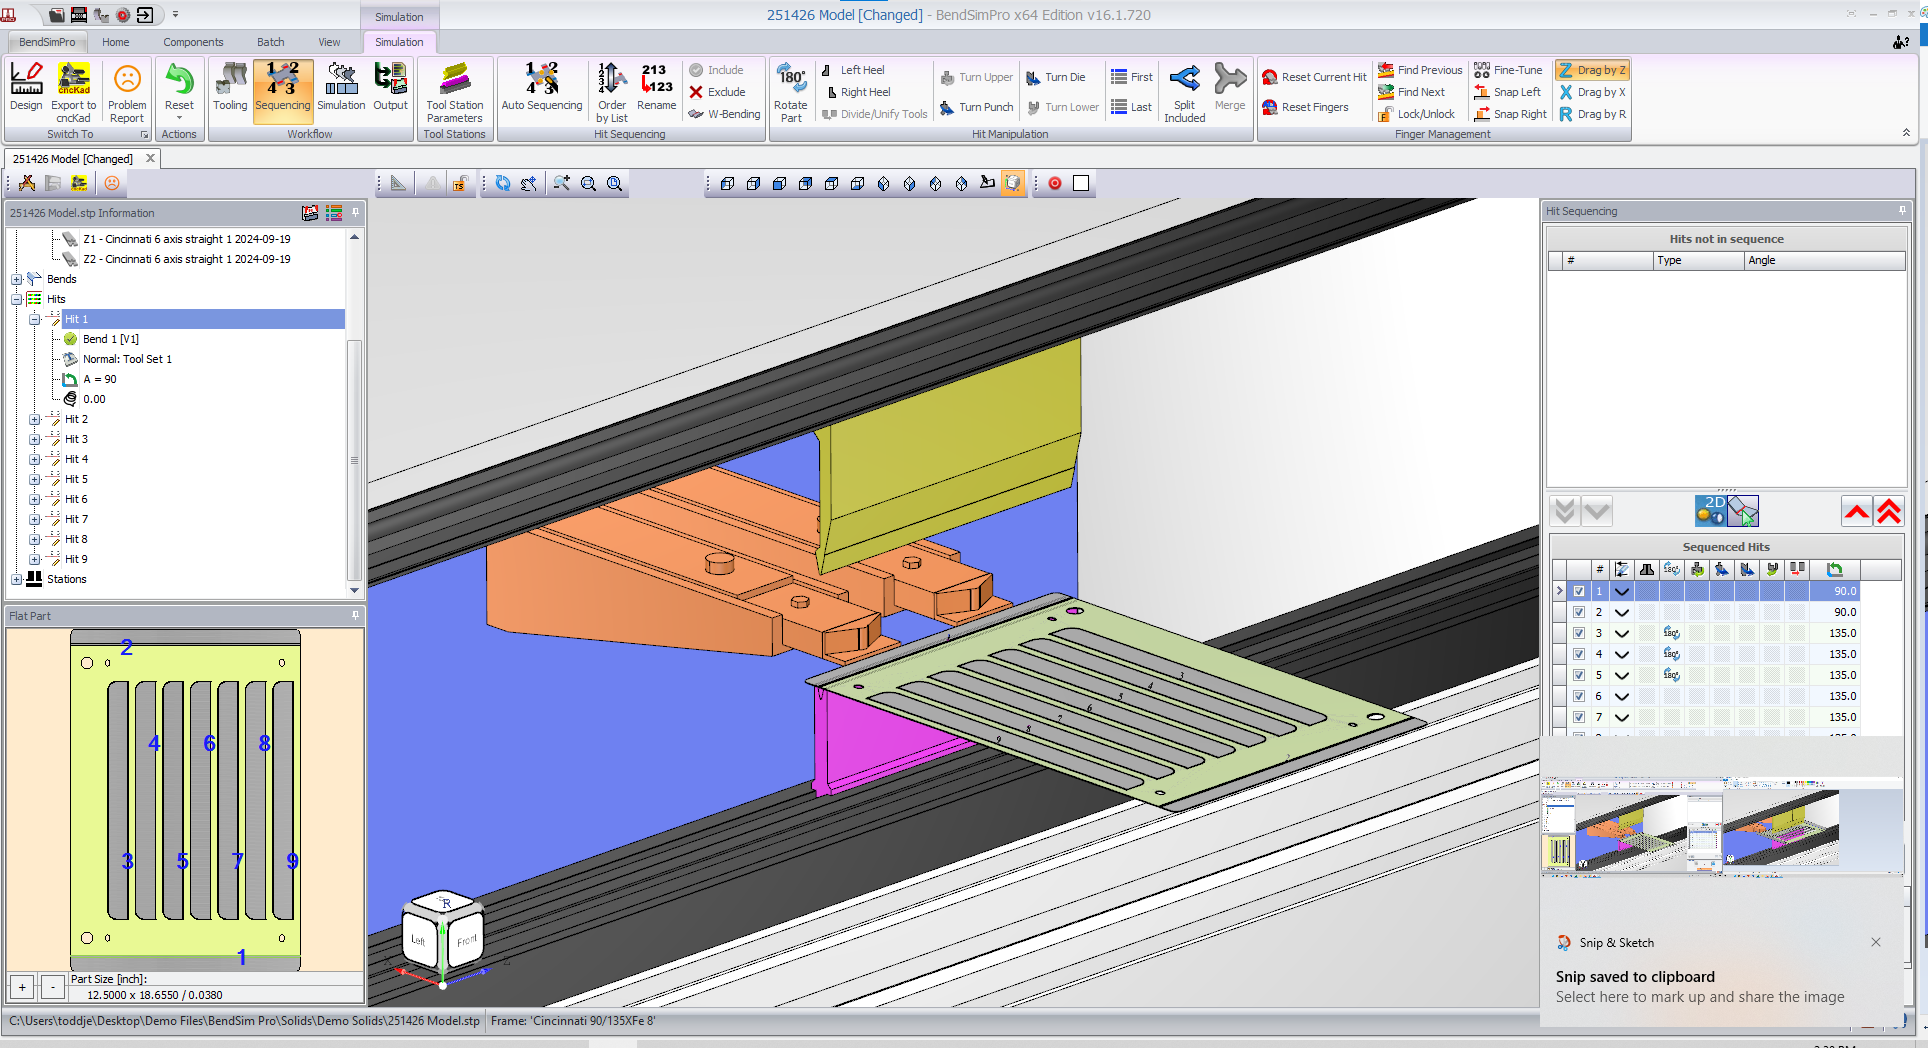Click Reset Current Hit

[x=1314, y=77]
